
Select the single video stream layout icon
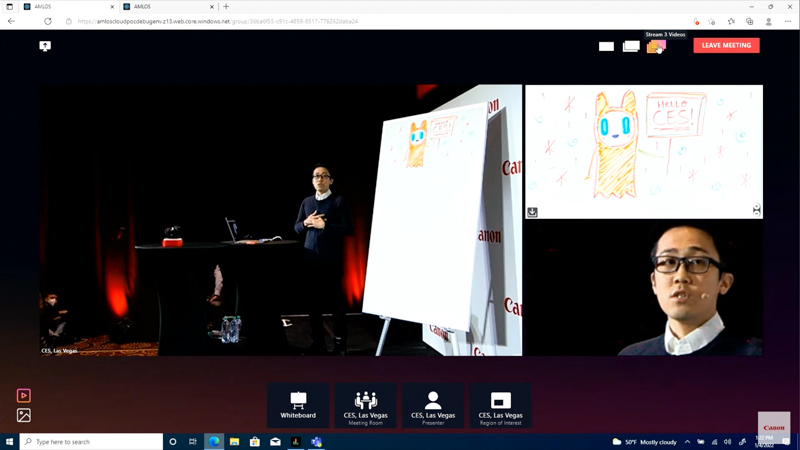point(606,46)
